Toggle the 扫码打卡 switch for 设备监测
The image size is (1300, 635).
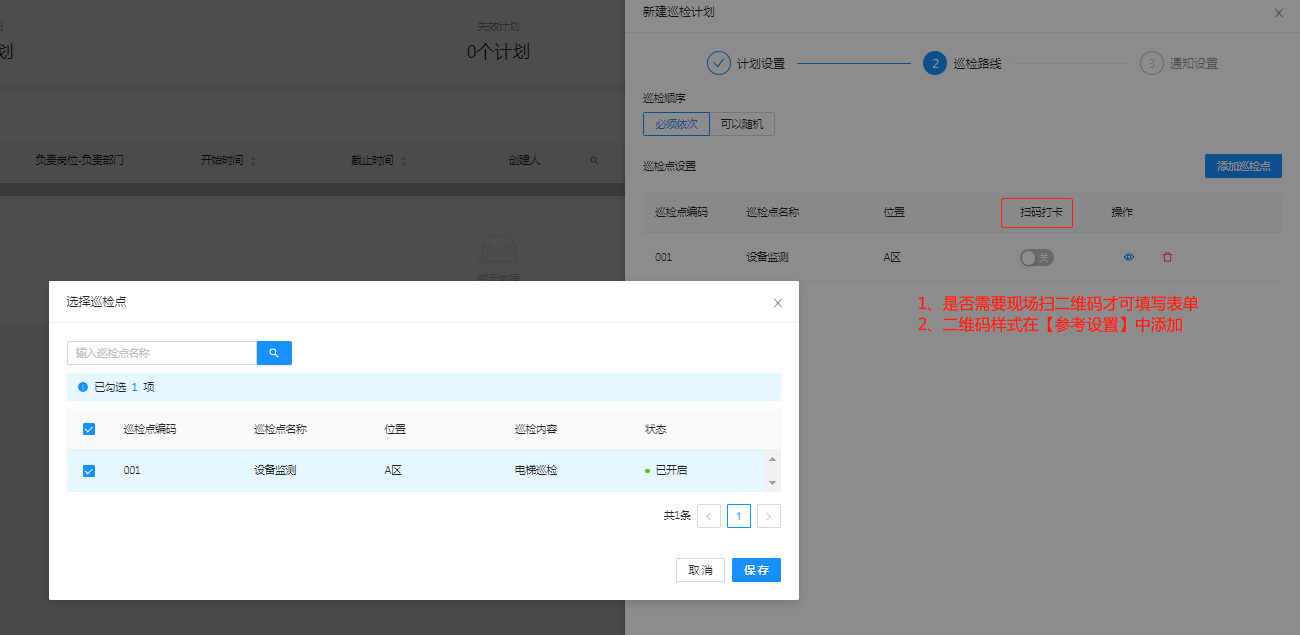pyautogui.click(x=1036, y=258)
